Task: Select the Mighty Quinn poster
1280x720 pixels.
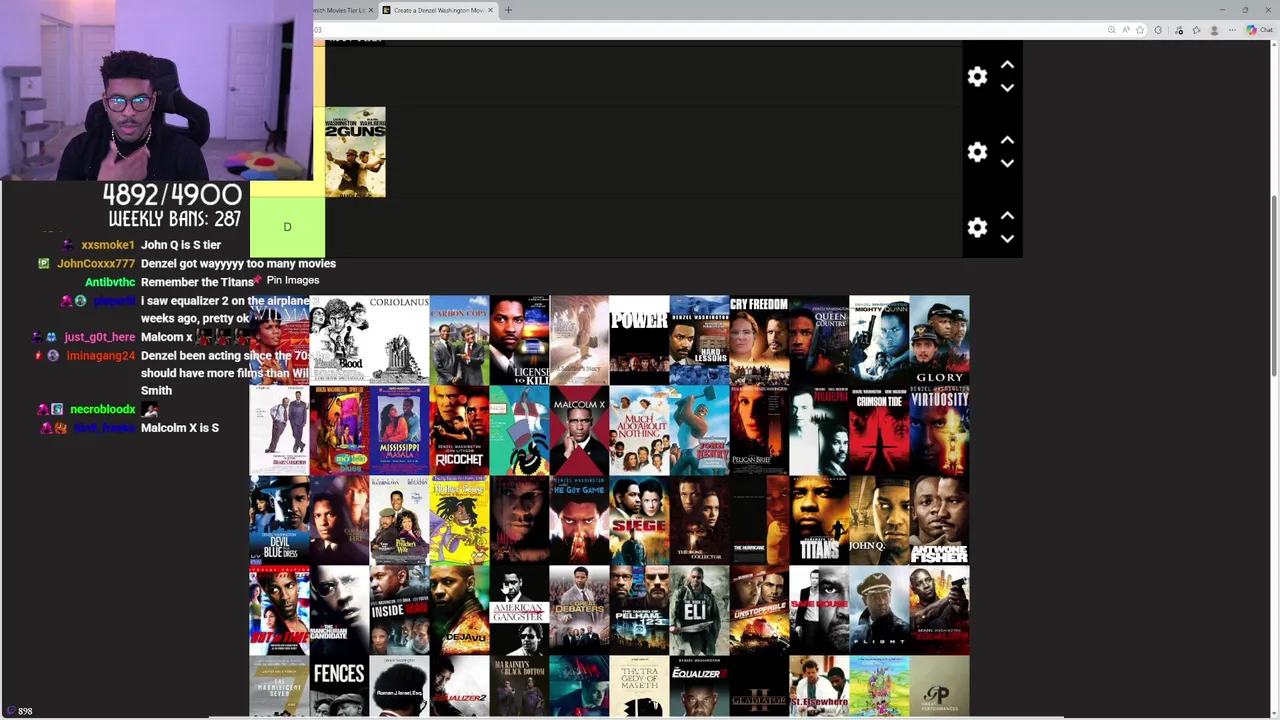Action: (x=879, y=340)
